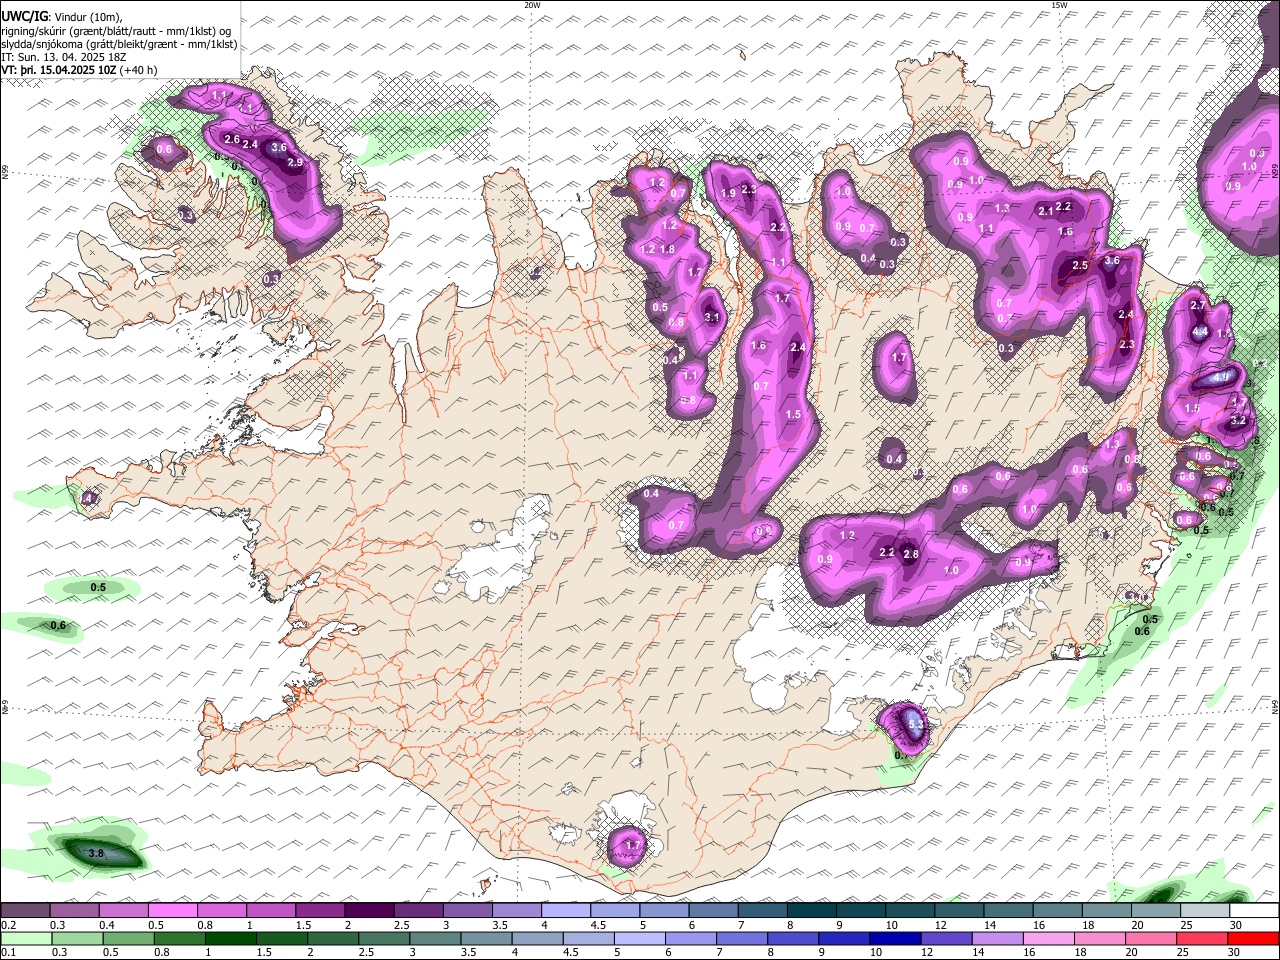Pick the pale lavender upper swatch starting at 4
Viewport: 1280px width, 960px height.
tap(564, 910)
